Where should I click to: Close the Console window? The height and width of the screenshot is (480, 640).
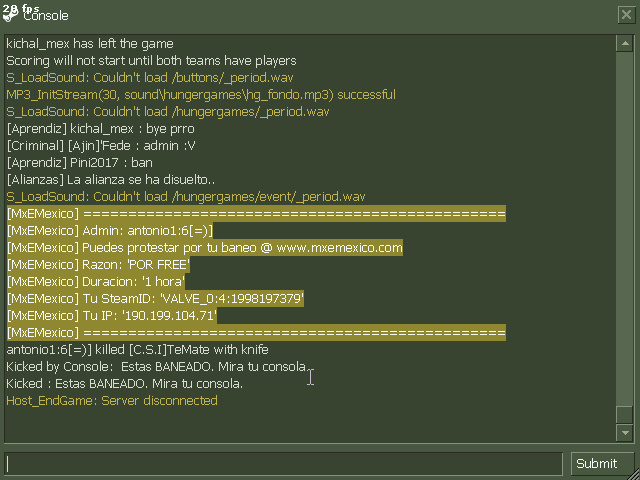(x=626, y=15)
